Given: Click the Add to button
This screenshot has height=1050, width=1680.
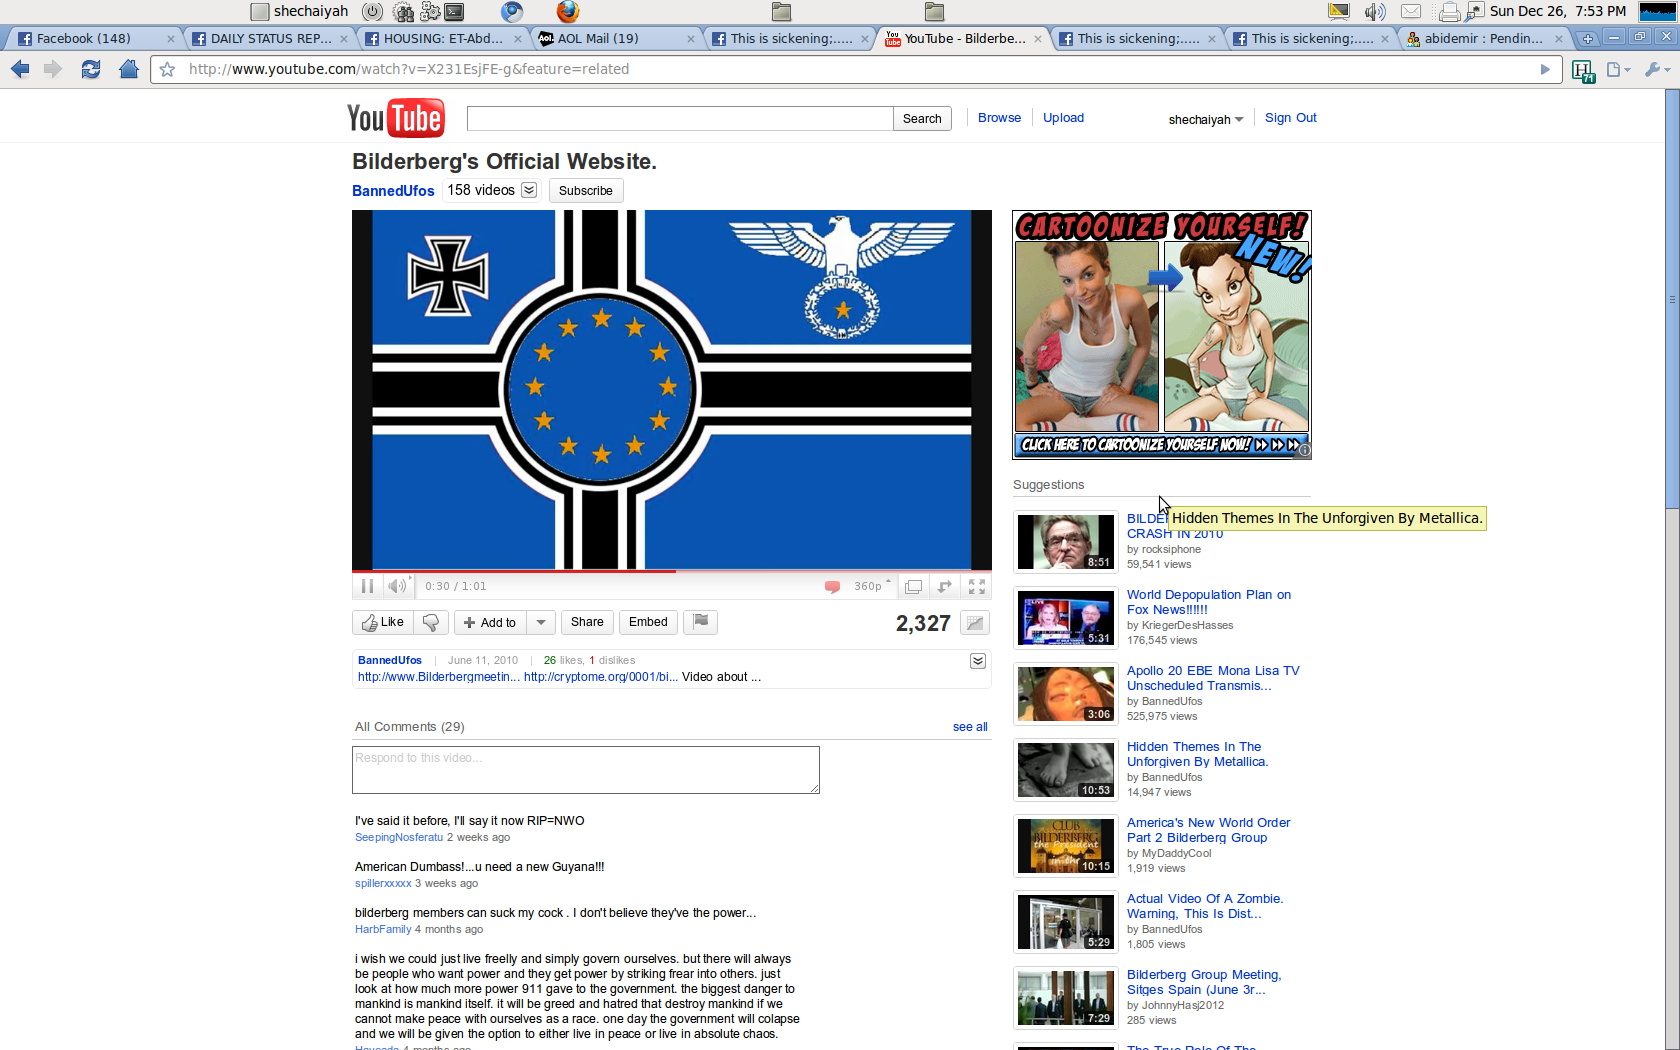Looking at the screenshot, I should (490, 622).
